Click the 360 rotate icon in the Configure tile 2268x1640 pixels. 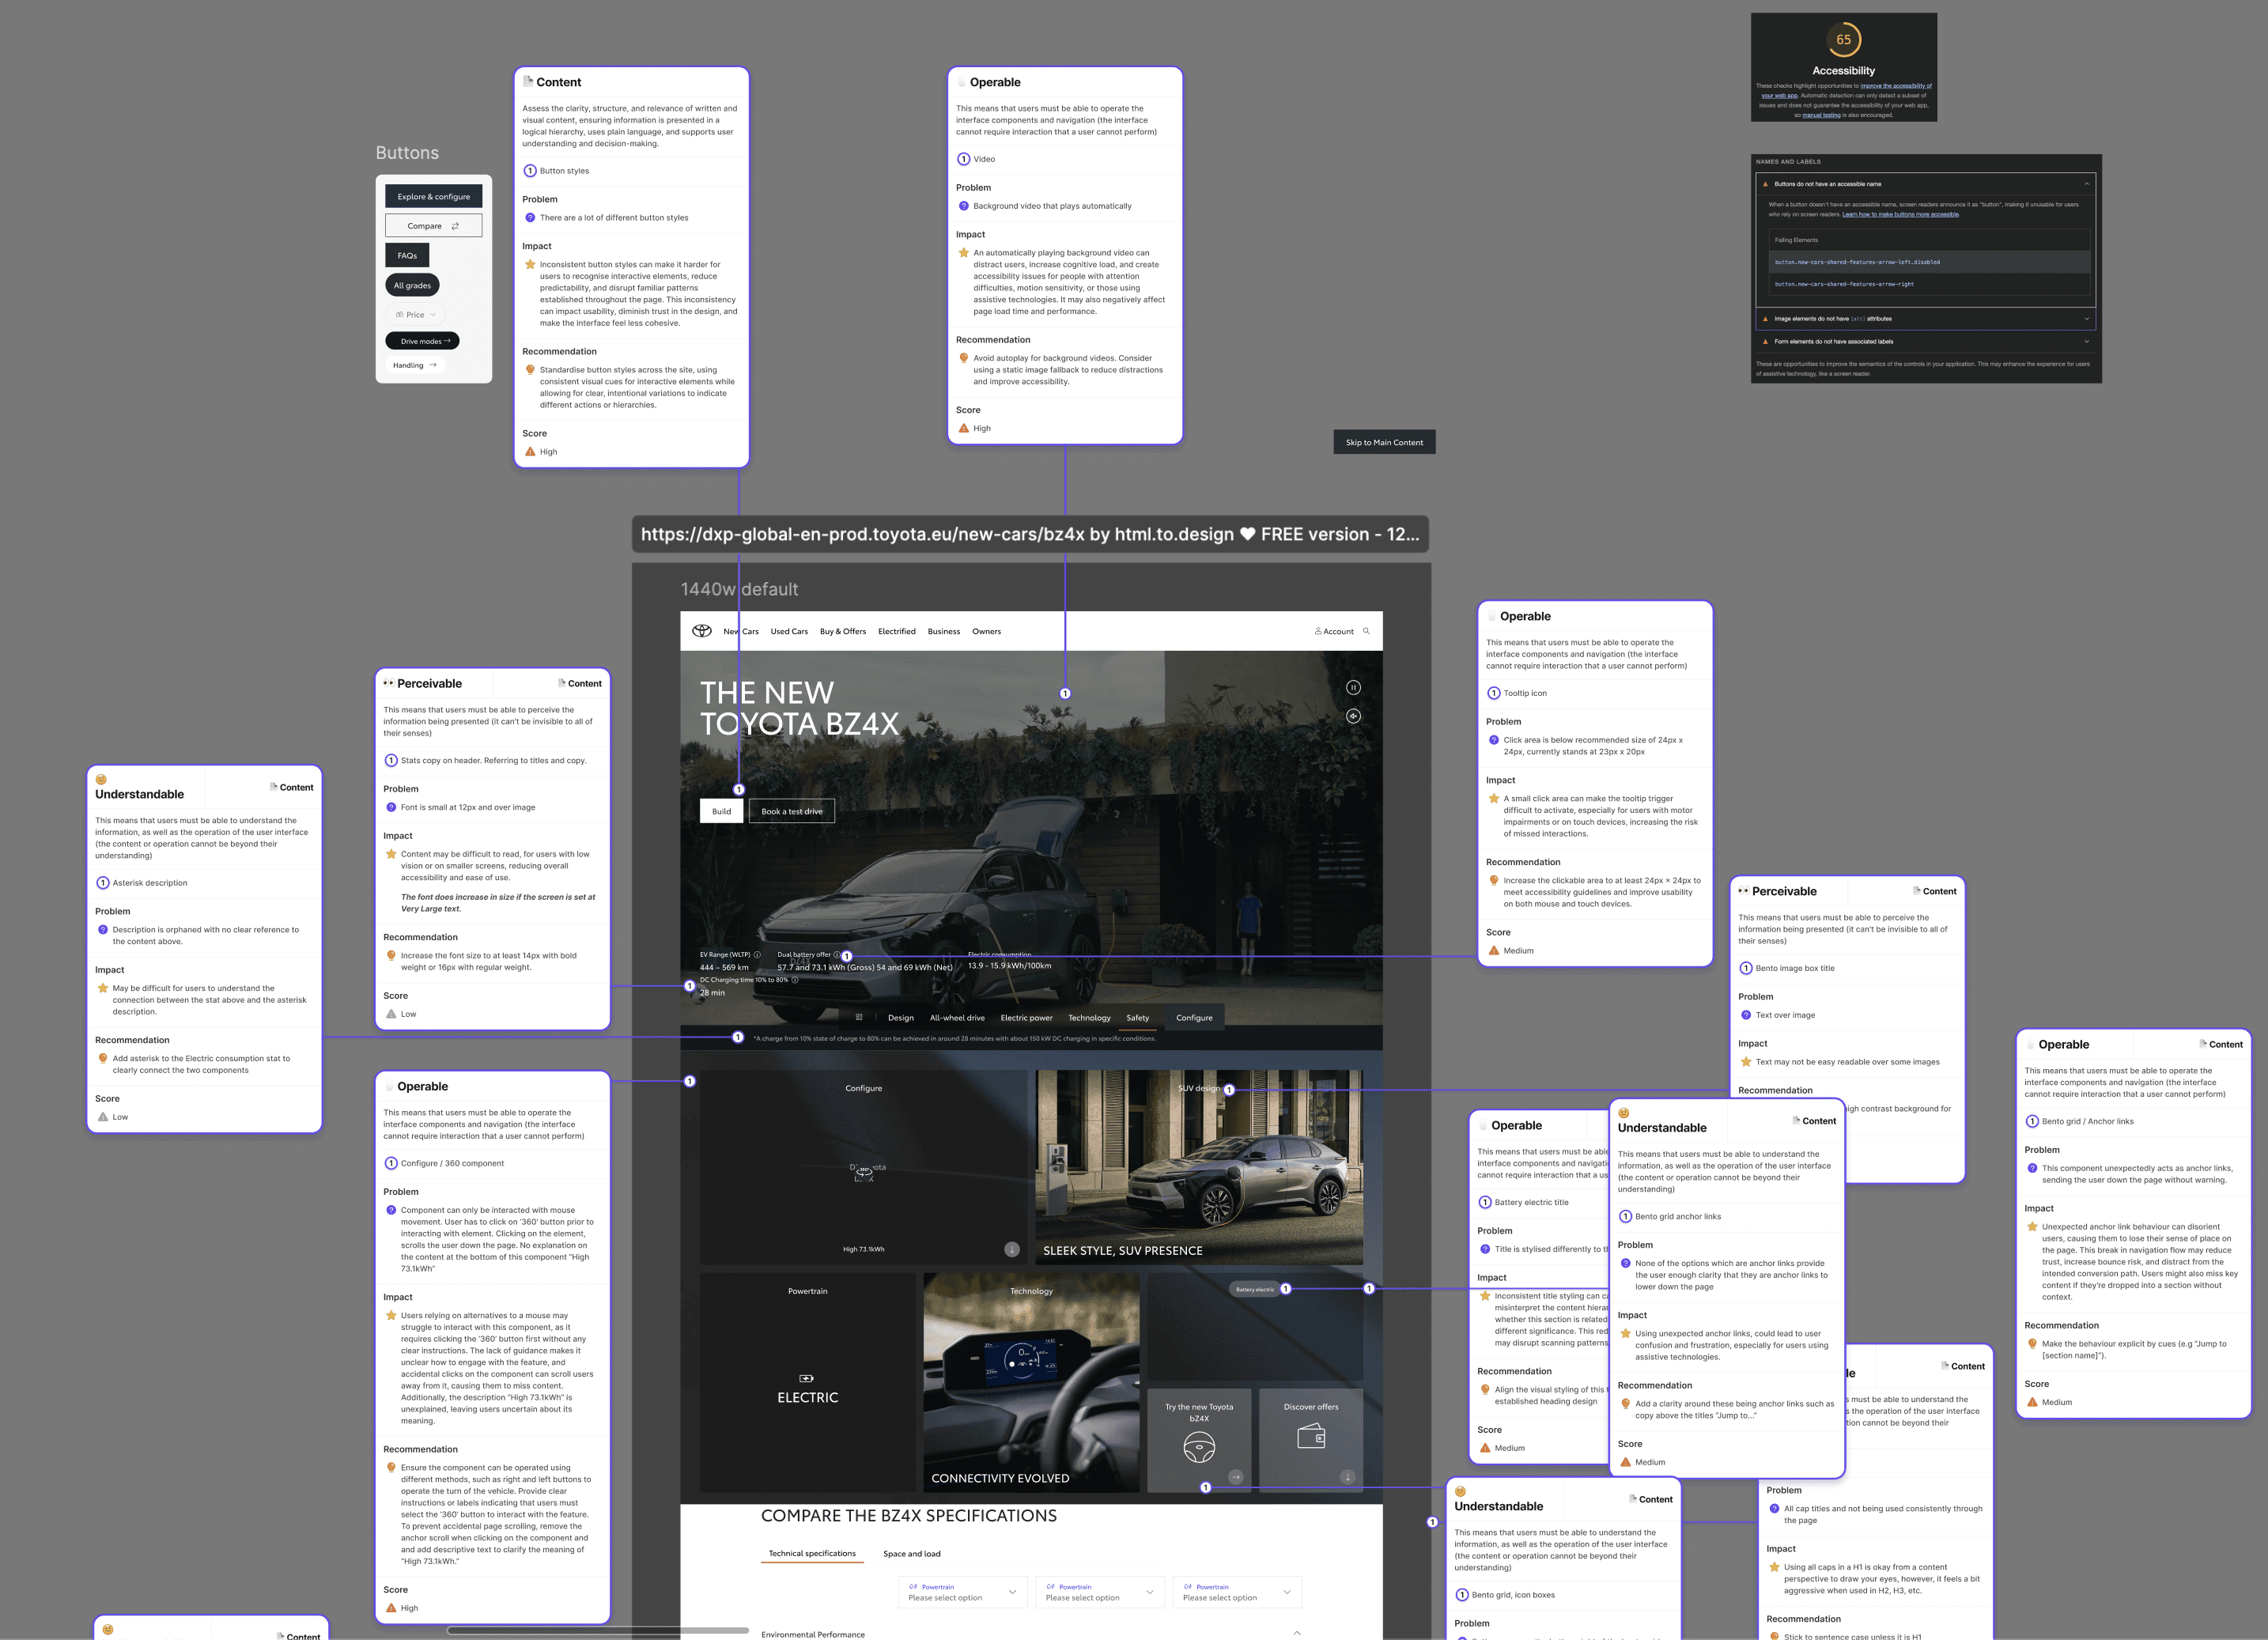tap(864, 1172)
